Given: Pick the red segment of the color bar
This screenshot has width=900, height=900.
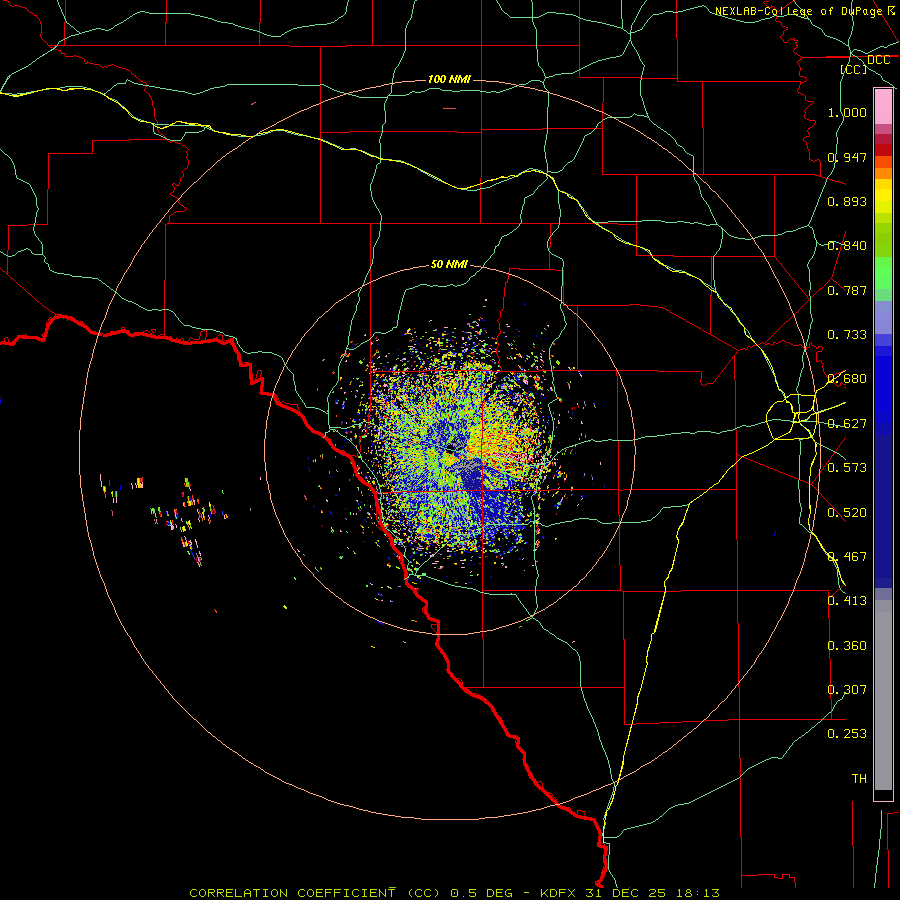Looking at the screenshot, I should (x=883, y=149).
